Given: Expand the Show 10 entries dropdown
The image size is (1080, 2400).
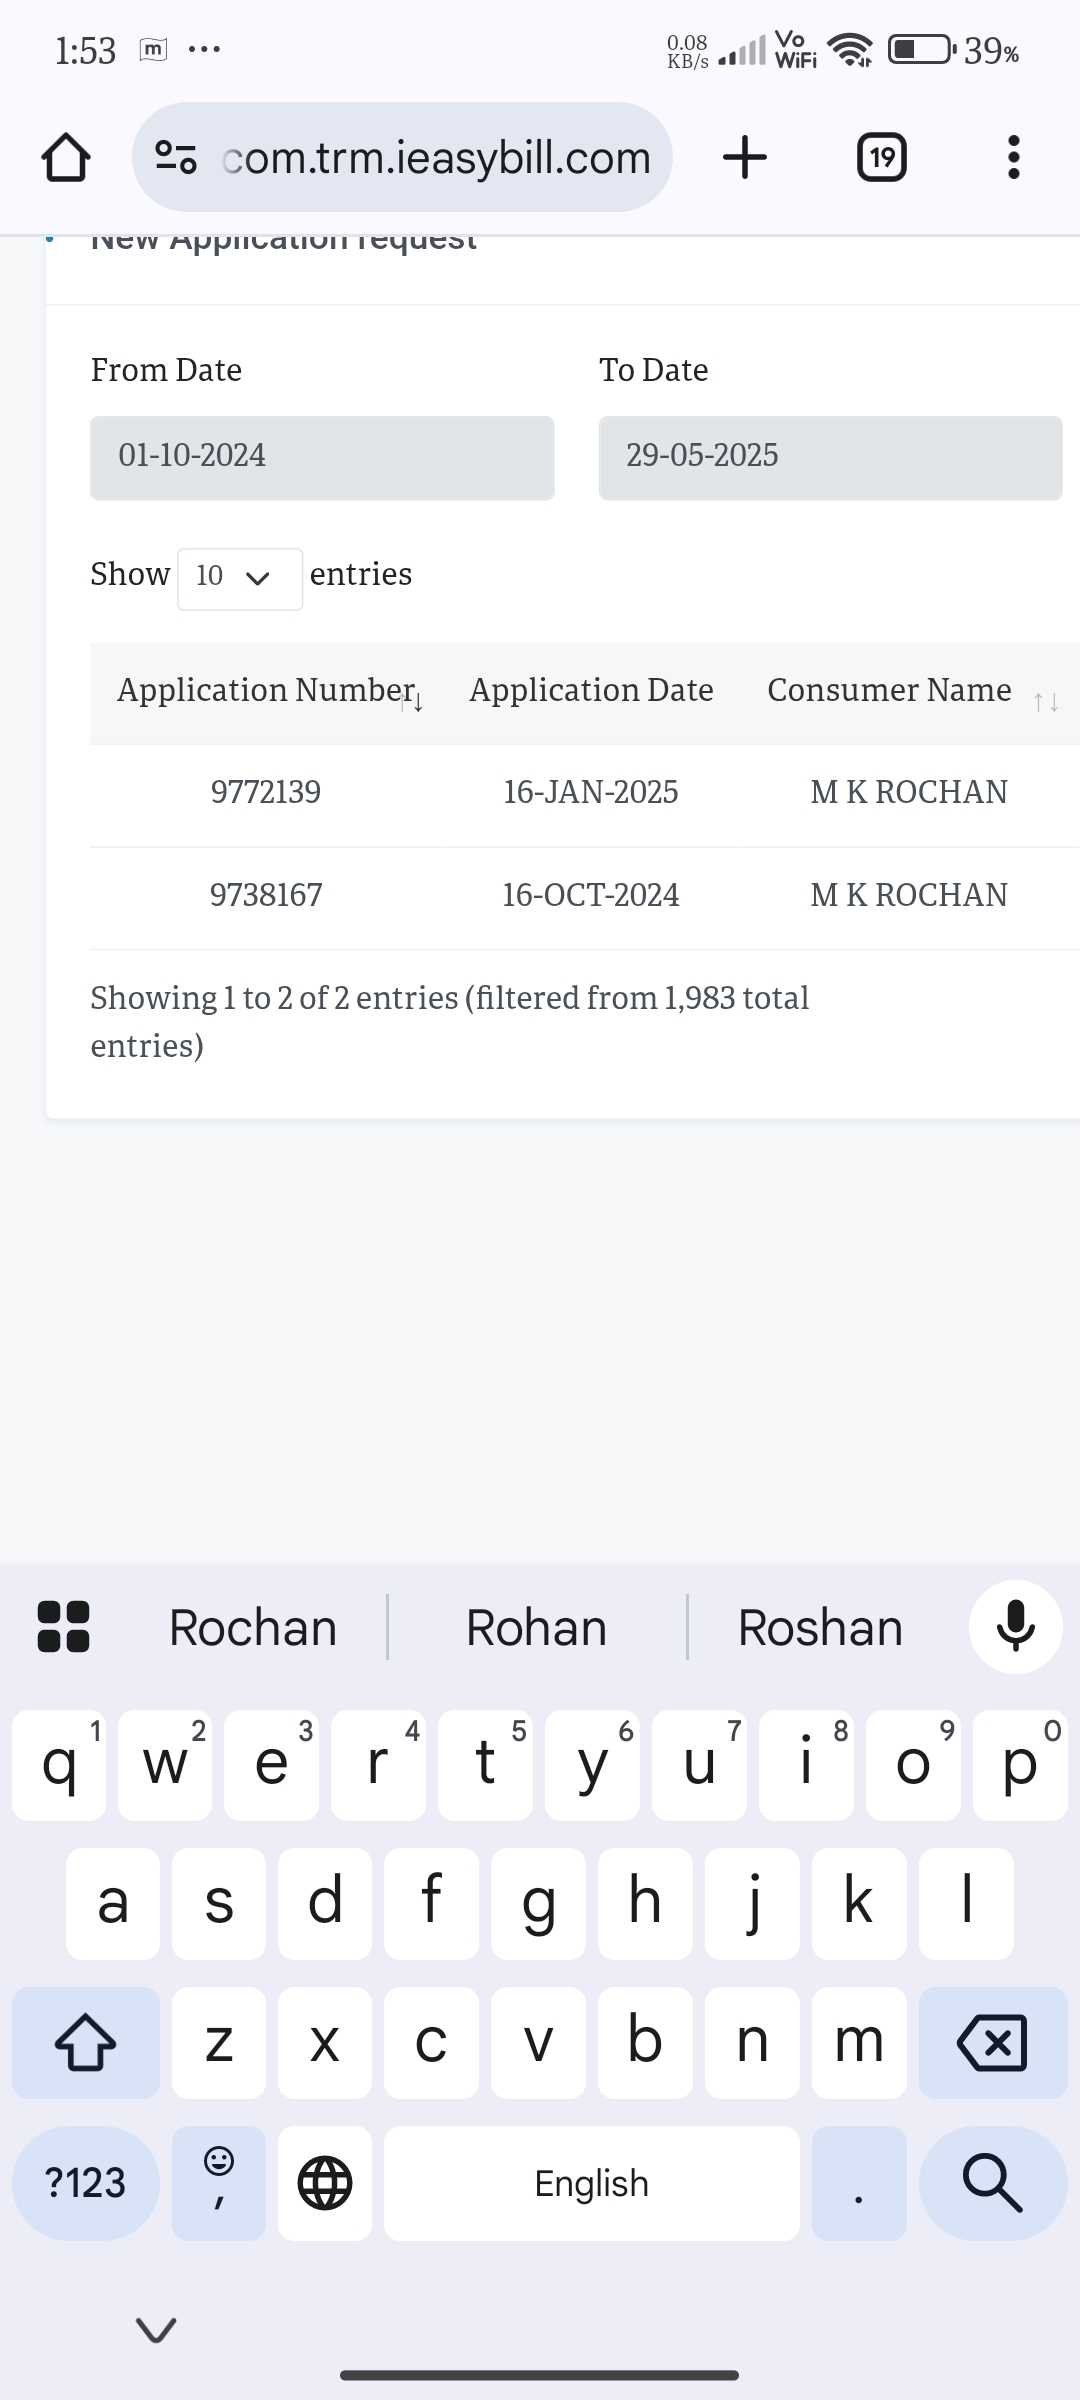Looking at the screenshot, I should coord(240,578).
